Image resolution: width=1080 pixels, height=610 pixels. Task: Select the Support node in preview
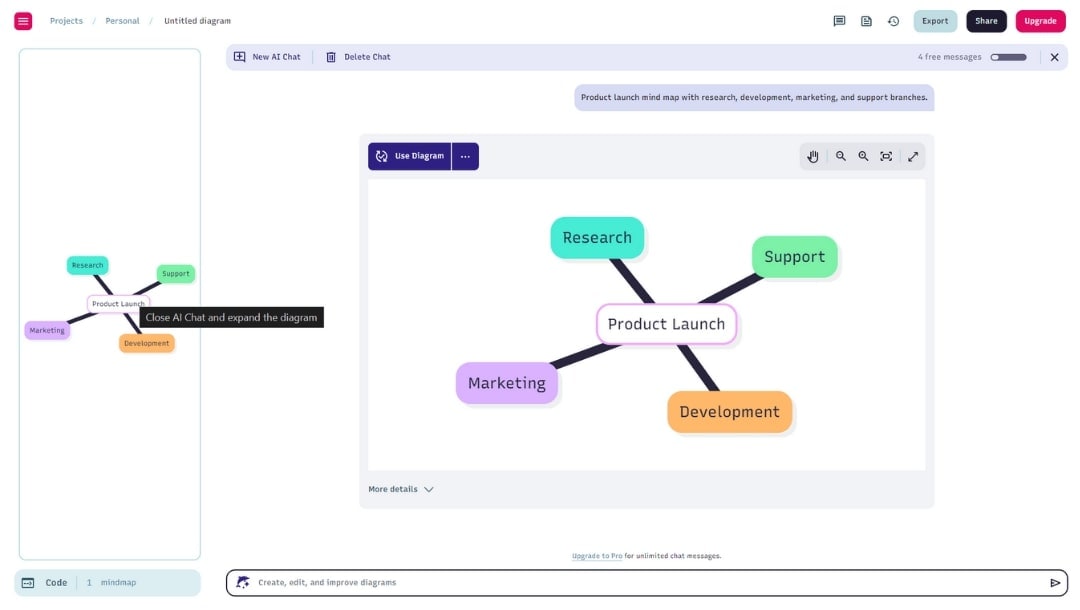pyautogui.click(x=794, y=257)
